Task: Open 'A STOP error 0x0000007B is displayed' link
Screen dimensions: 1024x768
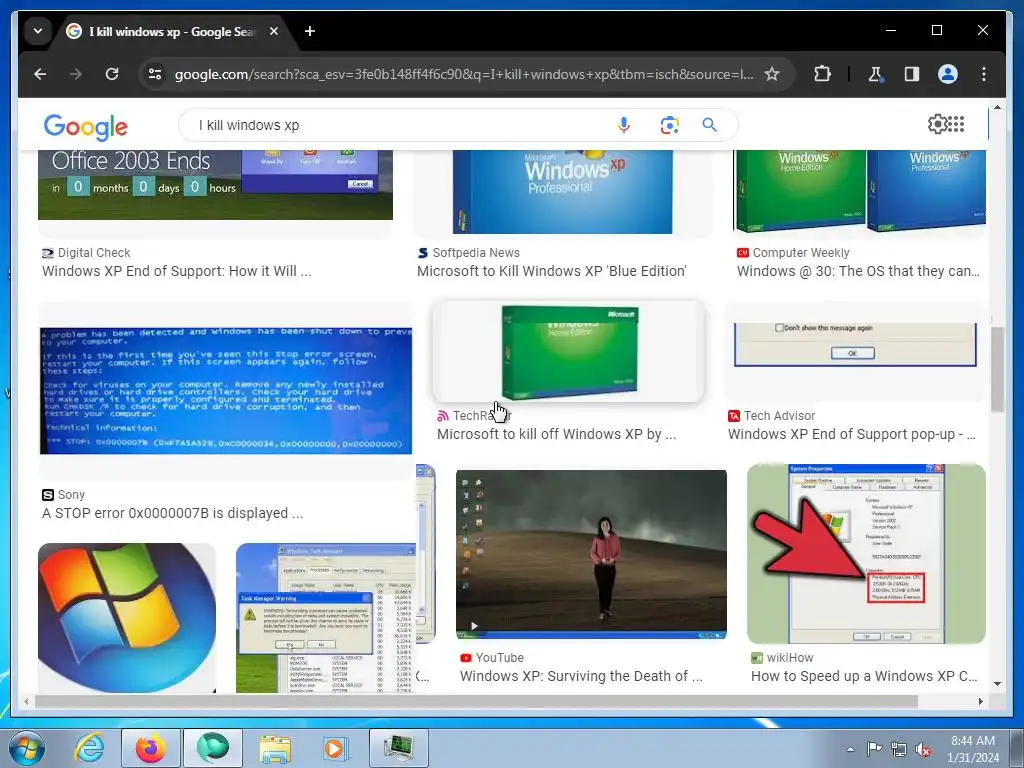Action: pyautogui.click(x=172, y=513)
